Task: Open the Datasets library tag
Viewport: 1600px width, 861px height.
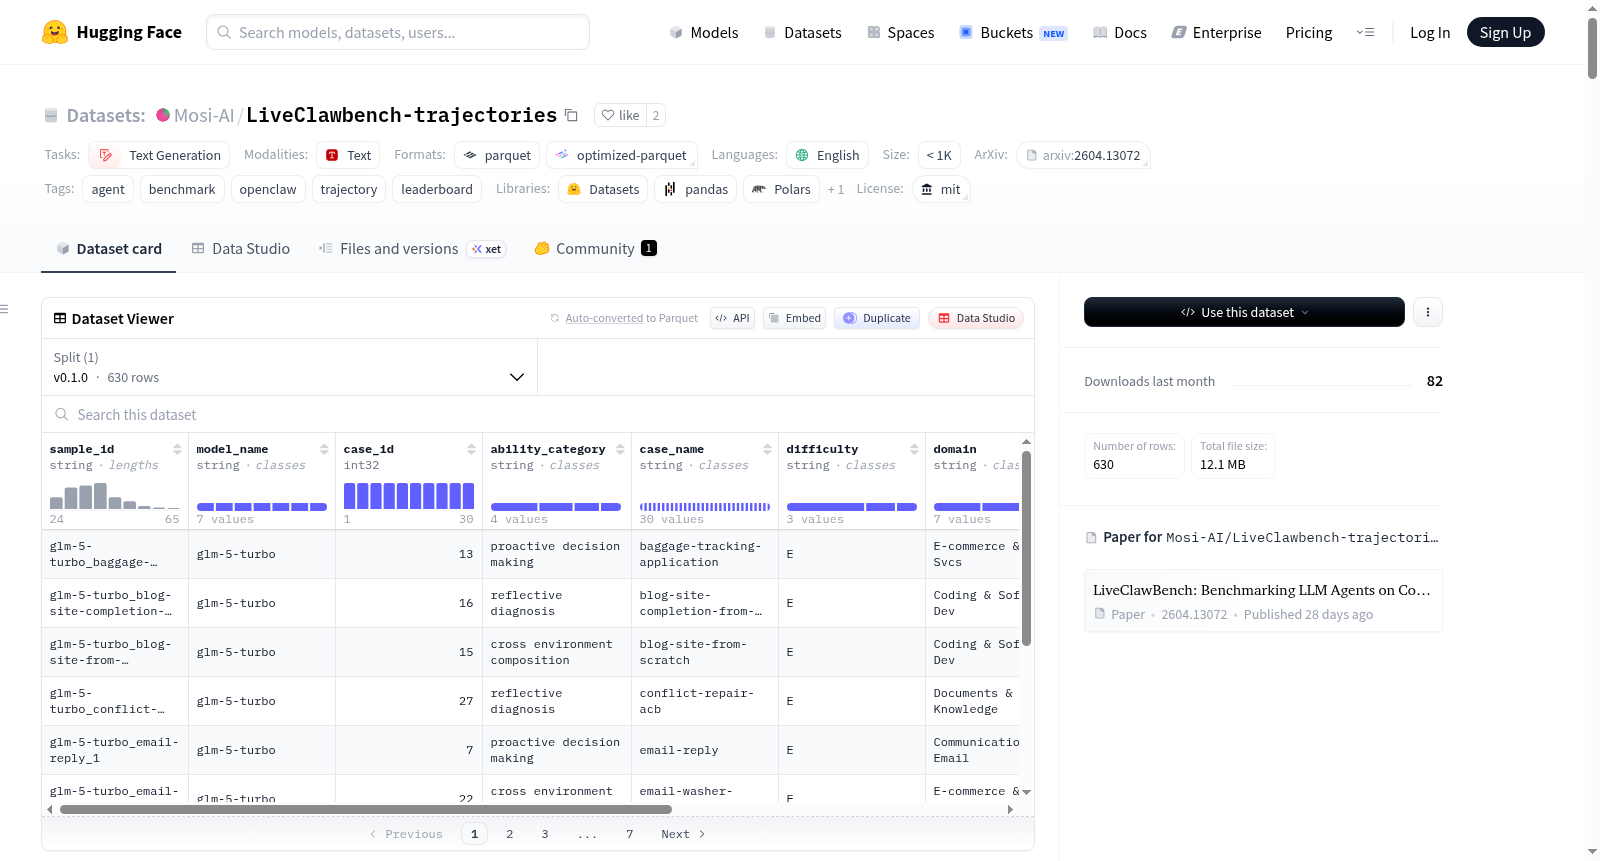Action: point(603,189)
